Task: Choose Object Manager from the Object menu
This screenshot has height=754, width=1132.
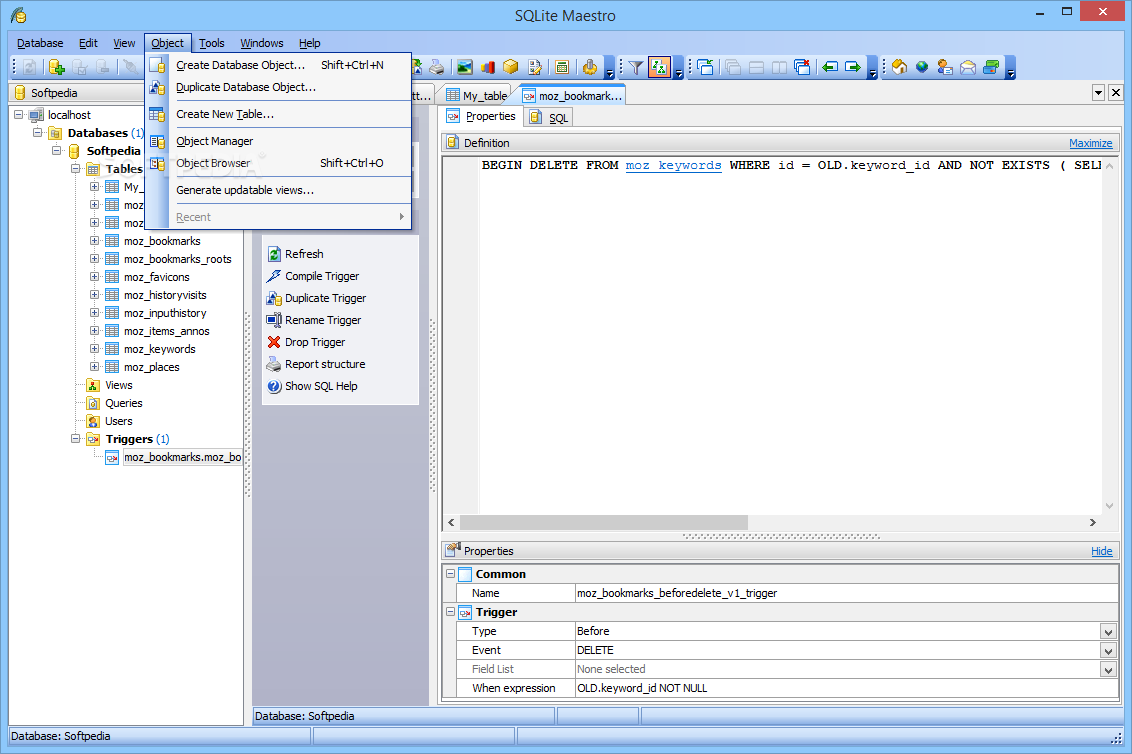Action: coord(279,142)
